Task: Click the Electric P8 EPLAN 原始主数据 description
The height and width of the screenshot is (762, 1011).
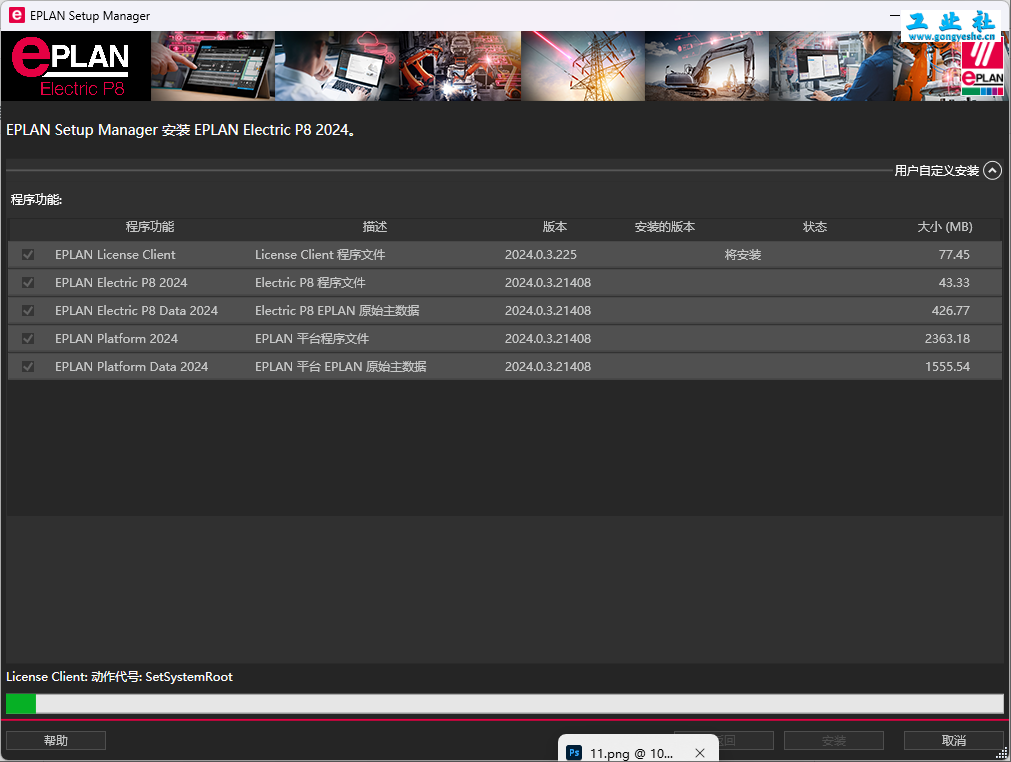Action: (337, 311)
